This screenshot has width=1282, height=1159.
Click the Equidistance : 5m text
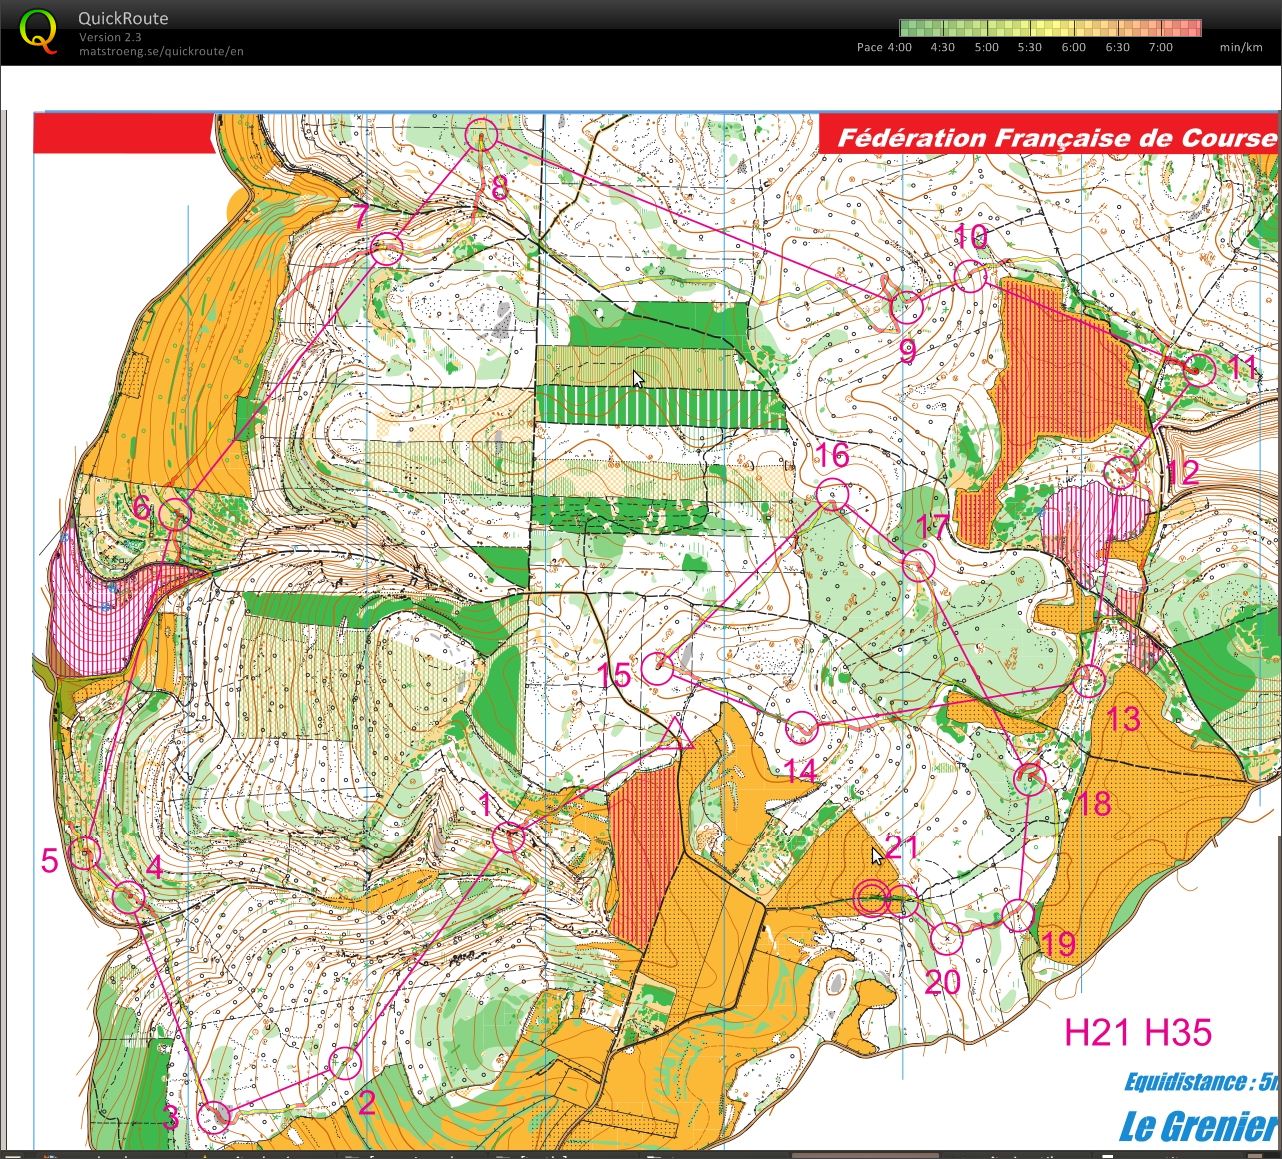tap(1201, 1082)
